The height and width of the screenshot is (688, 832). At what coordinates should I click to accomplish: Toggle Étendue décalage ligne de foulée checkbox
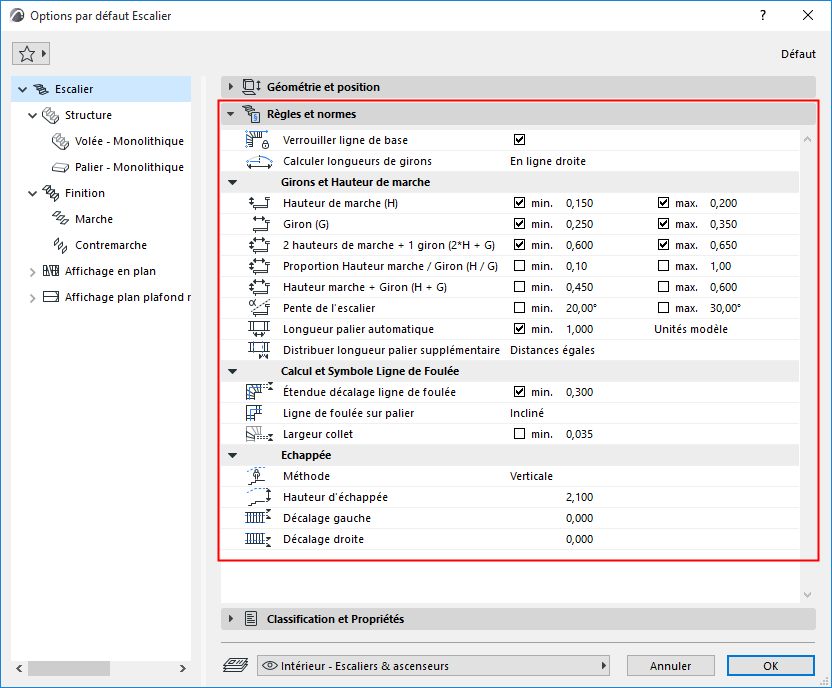coord(519,392)
